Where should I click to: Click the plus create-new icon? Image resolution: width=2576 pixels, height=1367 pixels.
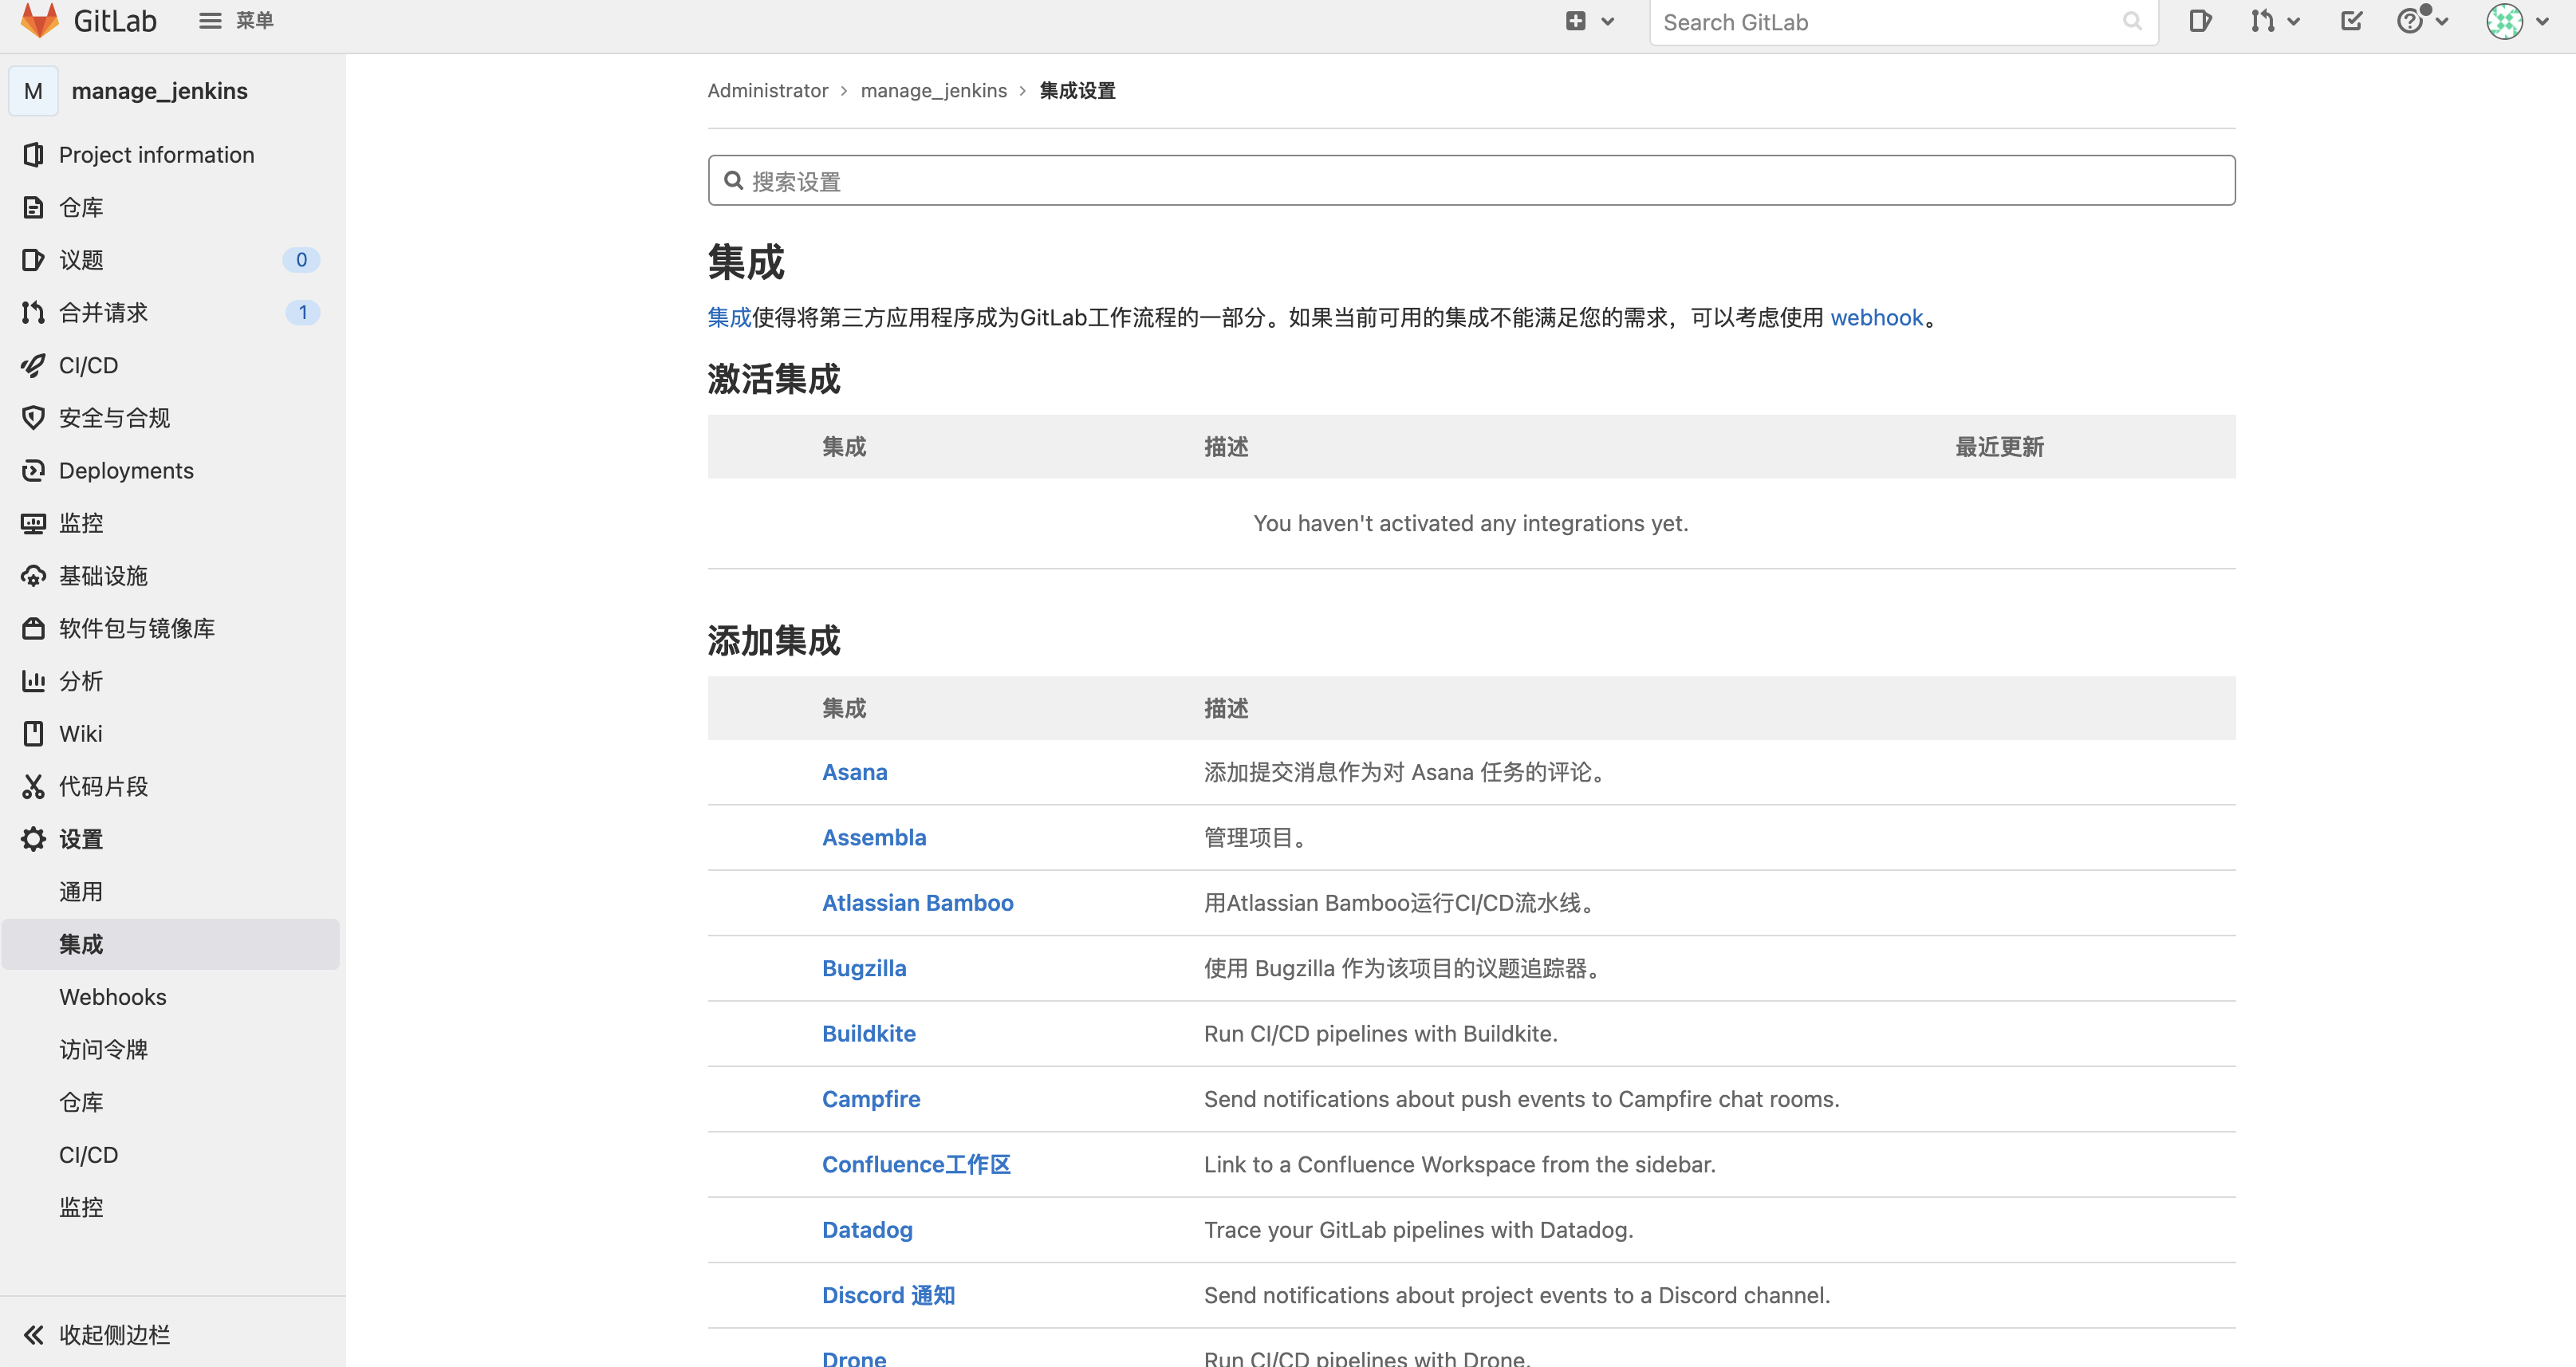pyautogui.click(x=1575, y=21)
